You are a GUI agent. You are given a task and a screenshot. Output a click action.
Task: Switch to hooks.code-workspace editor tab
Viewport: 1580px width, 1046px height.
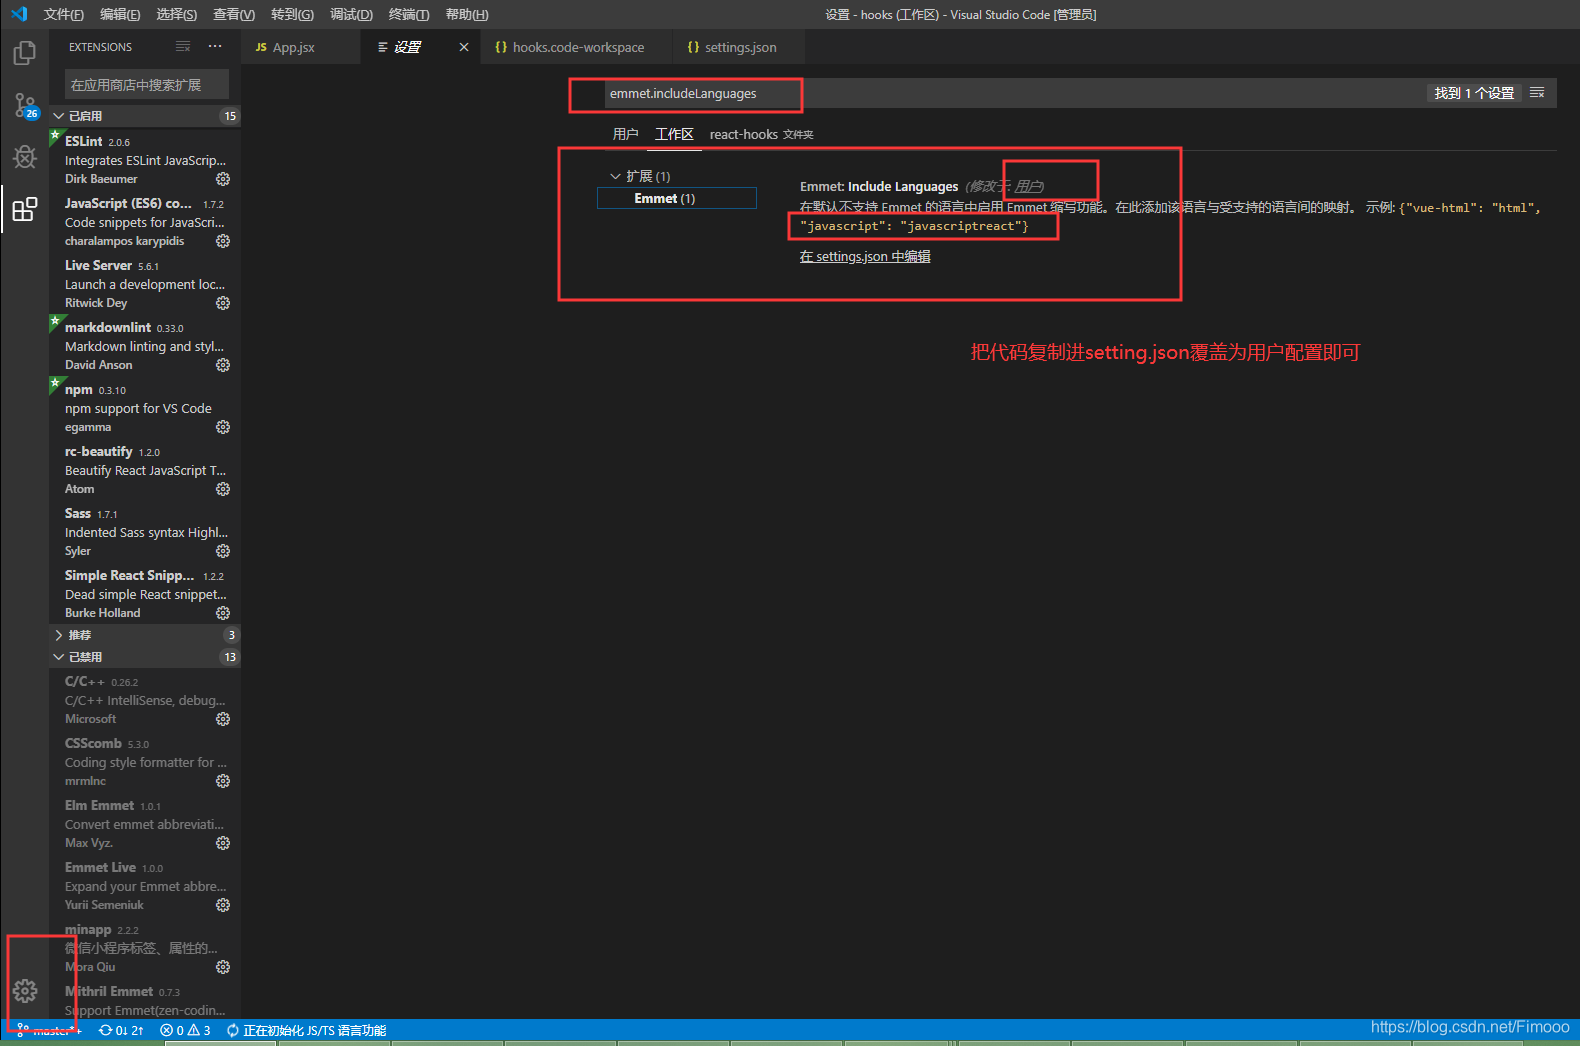click(x=578, y=47)
